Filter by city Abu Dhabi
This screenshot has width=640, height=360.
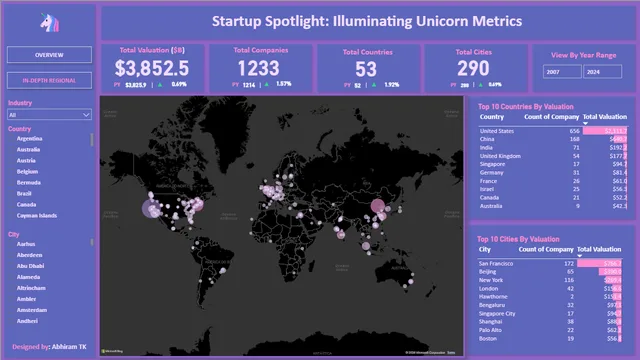click(30, 266)
